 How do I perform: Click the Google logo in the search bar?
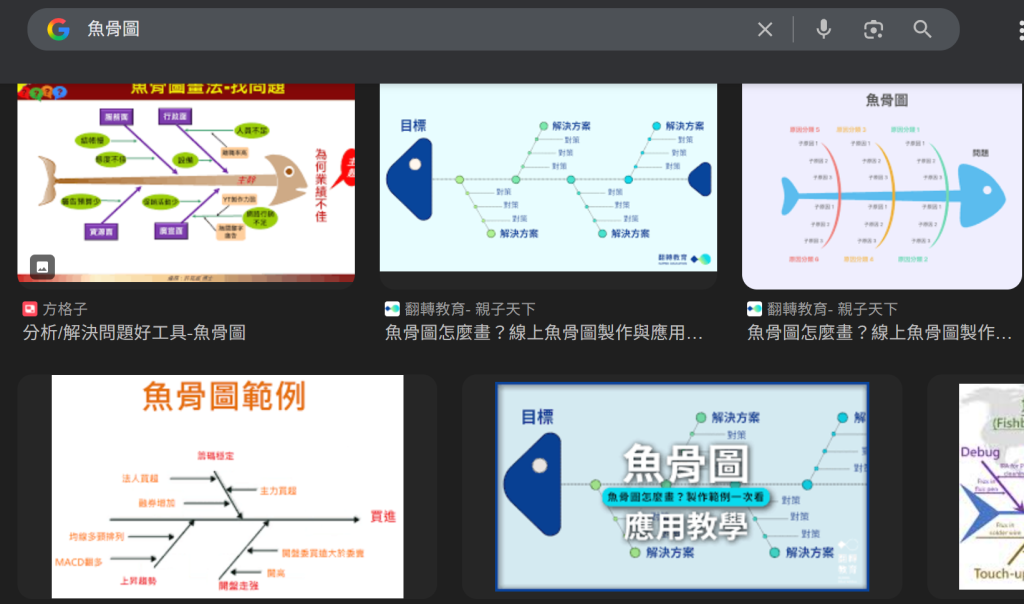(x=58, y=29)
